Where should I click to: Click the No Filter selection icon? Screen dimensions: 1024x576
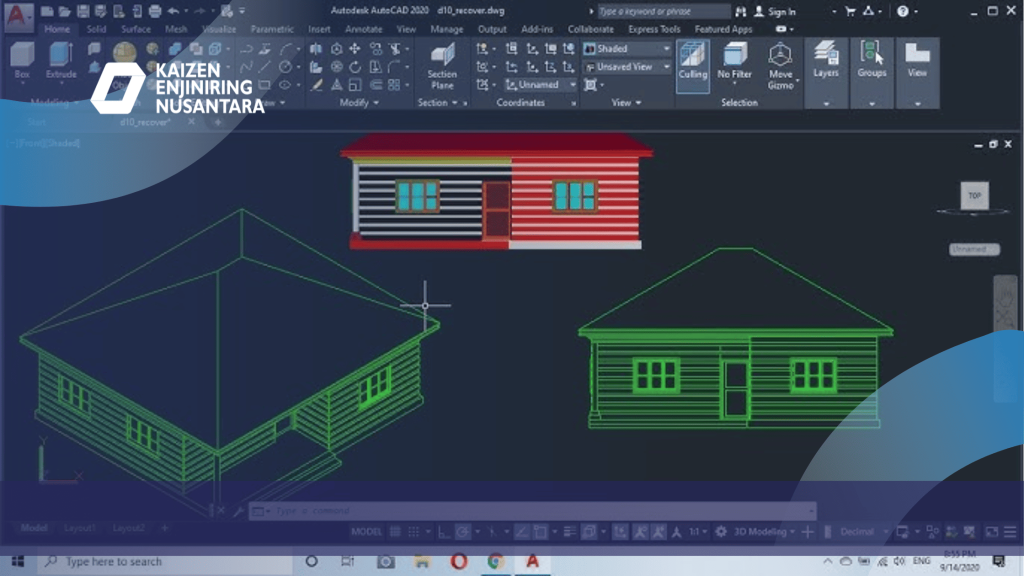pyautogui.click(x=735, y=63)
